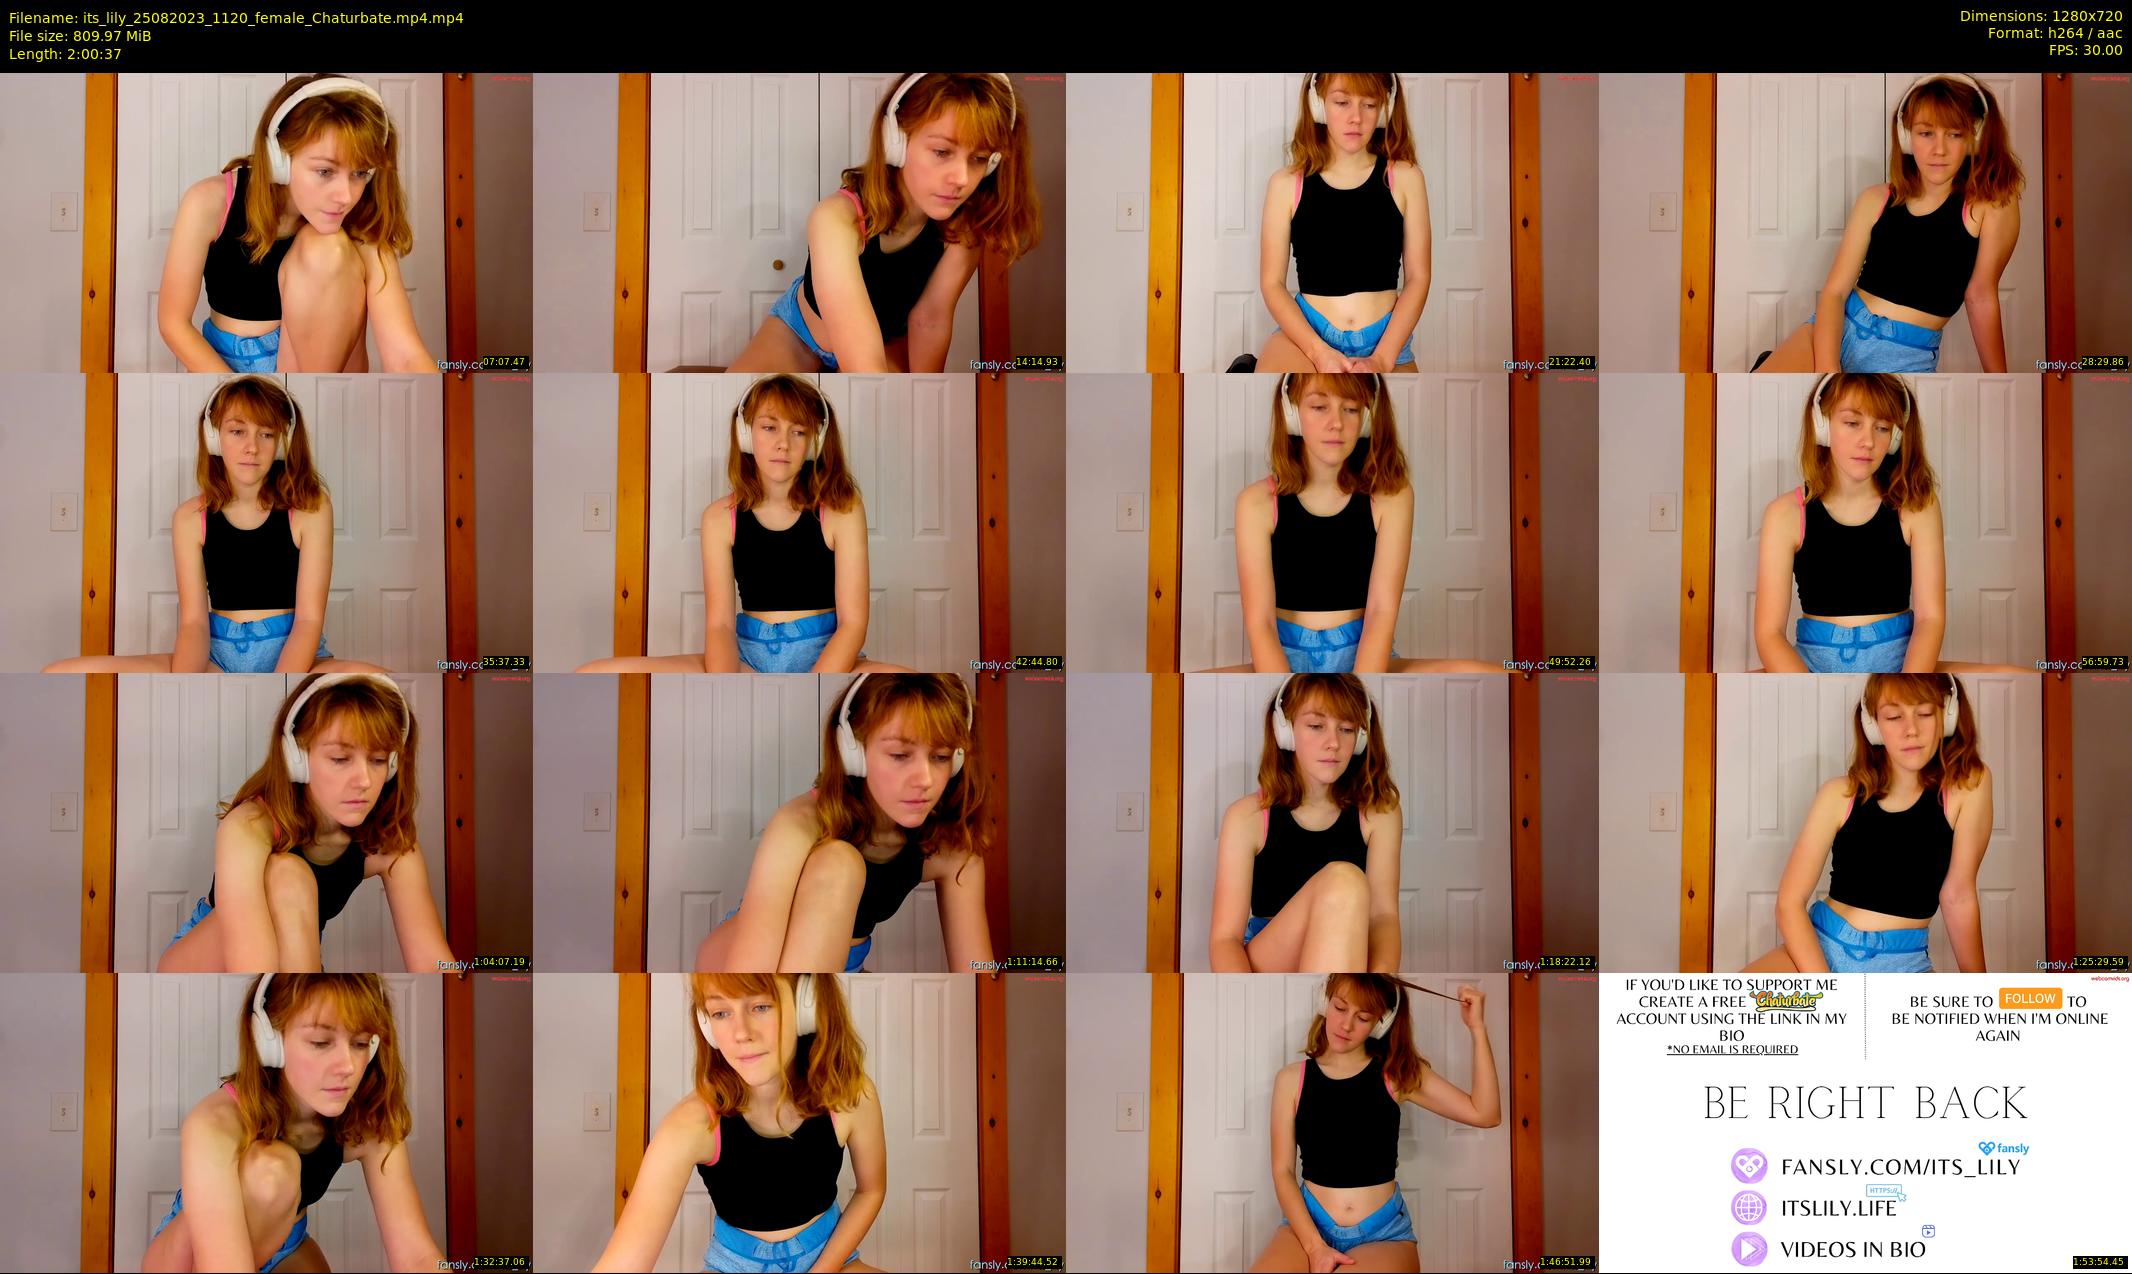Click the globe icon beside ITSLILY.LIFE

(x=1749, y=1207)
